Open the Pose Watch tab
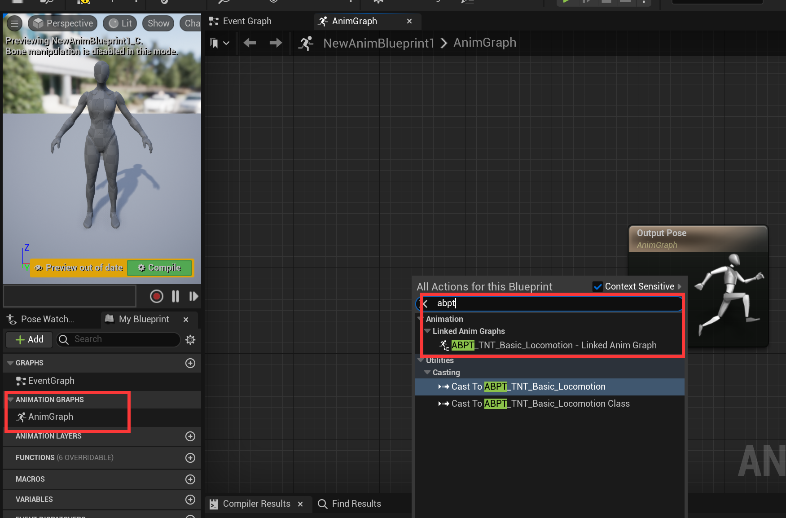Image resolution: width=786 pixels, height=518 pixels. point(41,319)
